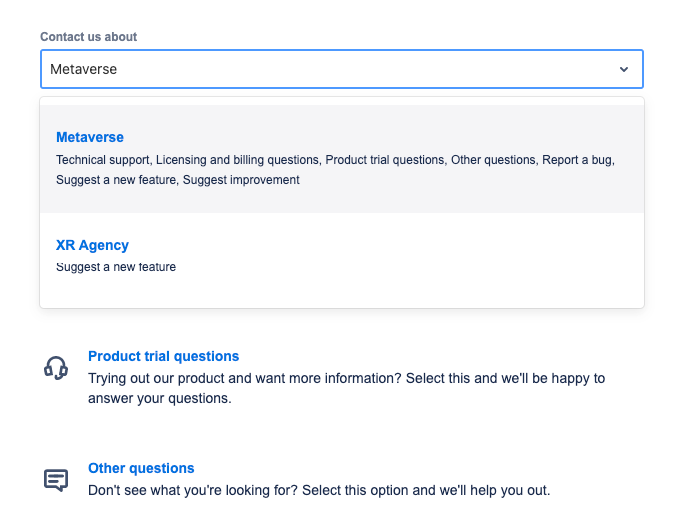This screenshot has width=684, height=518.
Task: Select the Metaverse option heading in list
Action: [90, 137]
